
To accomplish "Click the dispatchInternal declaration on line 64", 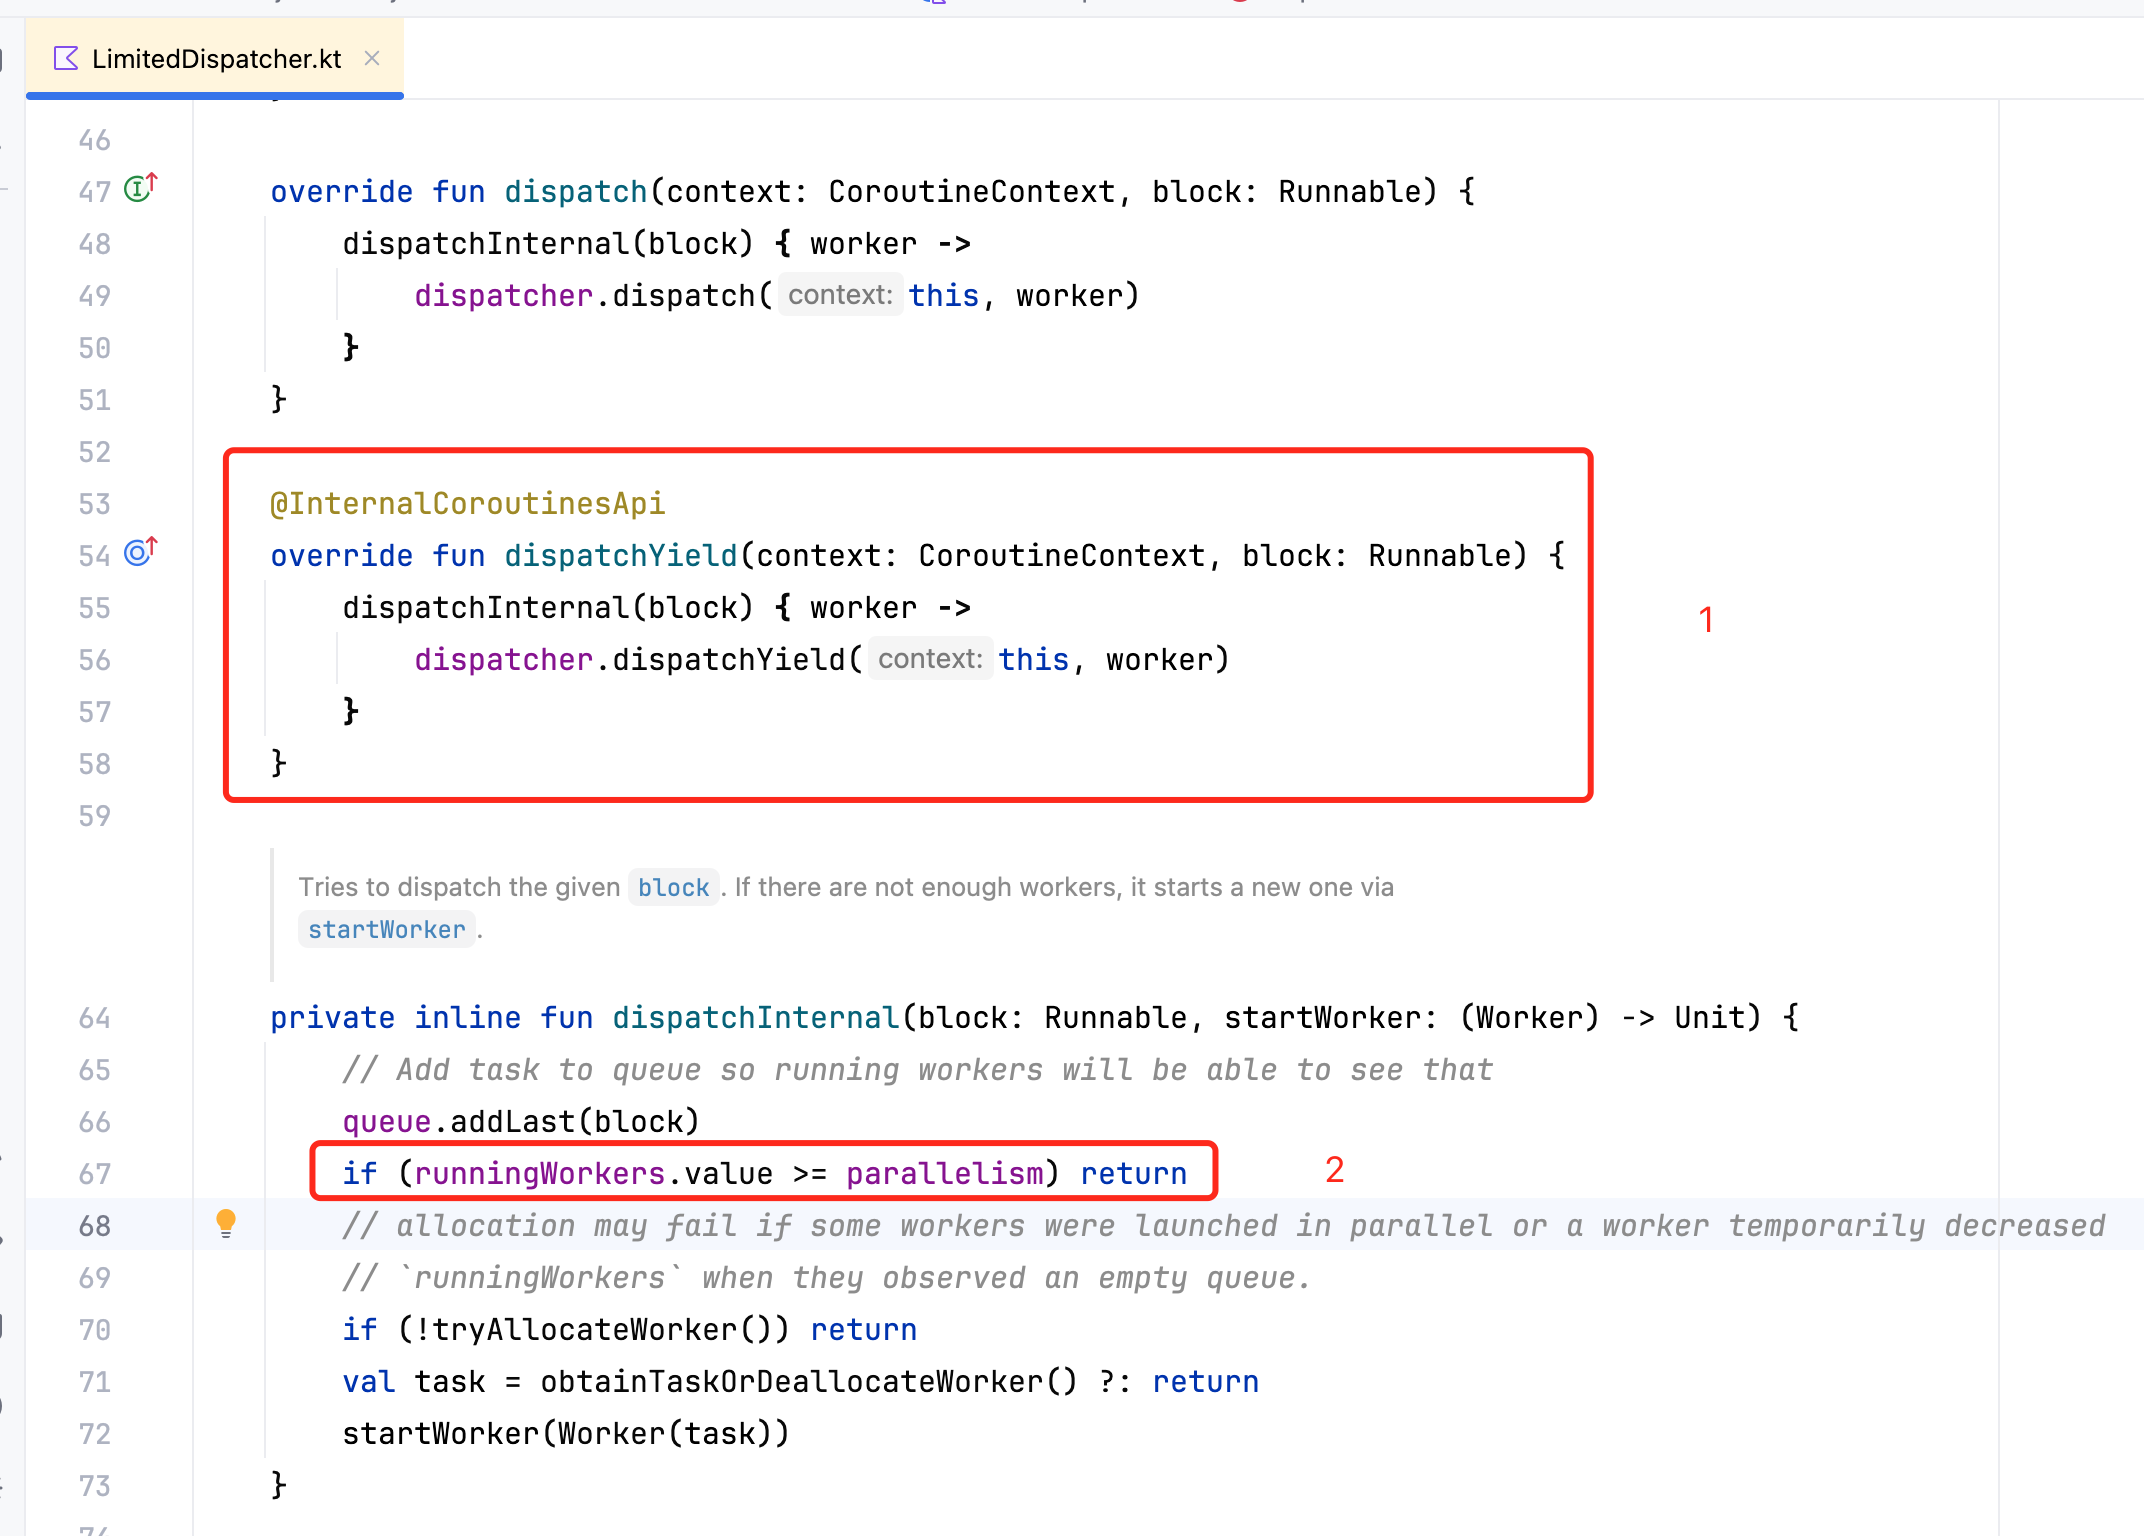I will pos(755,1018).
